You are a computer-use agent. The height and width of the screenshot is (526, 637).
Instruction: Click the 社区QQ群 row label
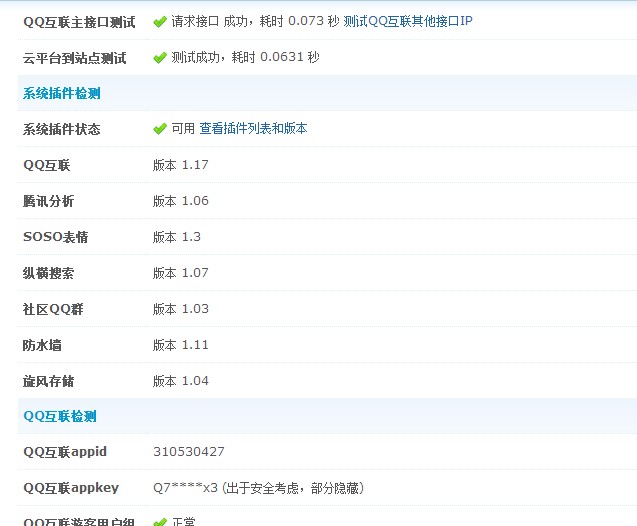(53, 309)
